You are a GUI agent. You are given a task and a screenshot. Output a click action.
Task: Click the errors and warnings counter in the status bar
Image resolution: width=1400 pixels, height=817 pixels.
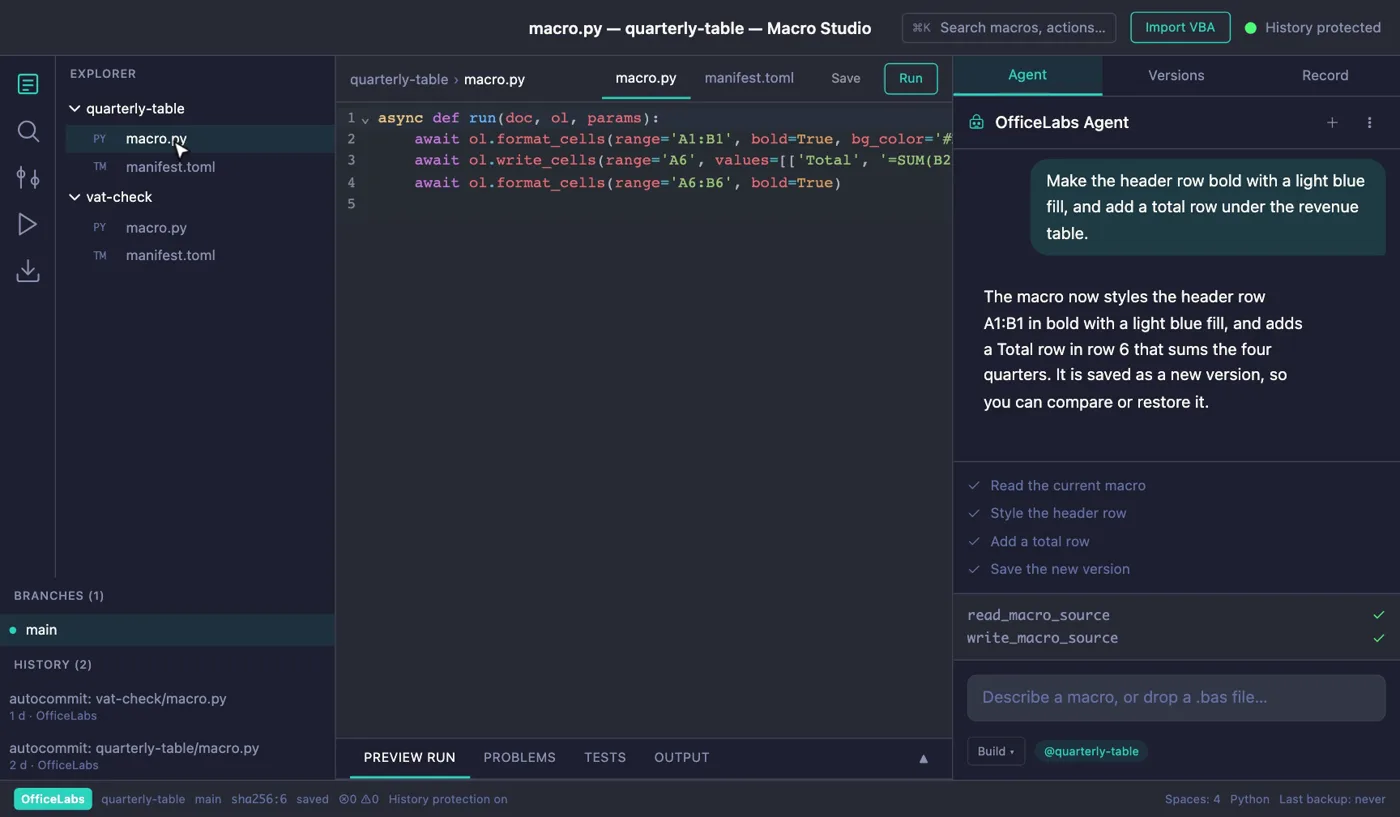[x=358, y=799]
